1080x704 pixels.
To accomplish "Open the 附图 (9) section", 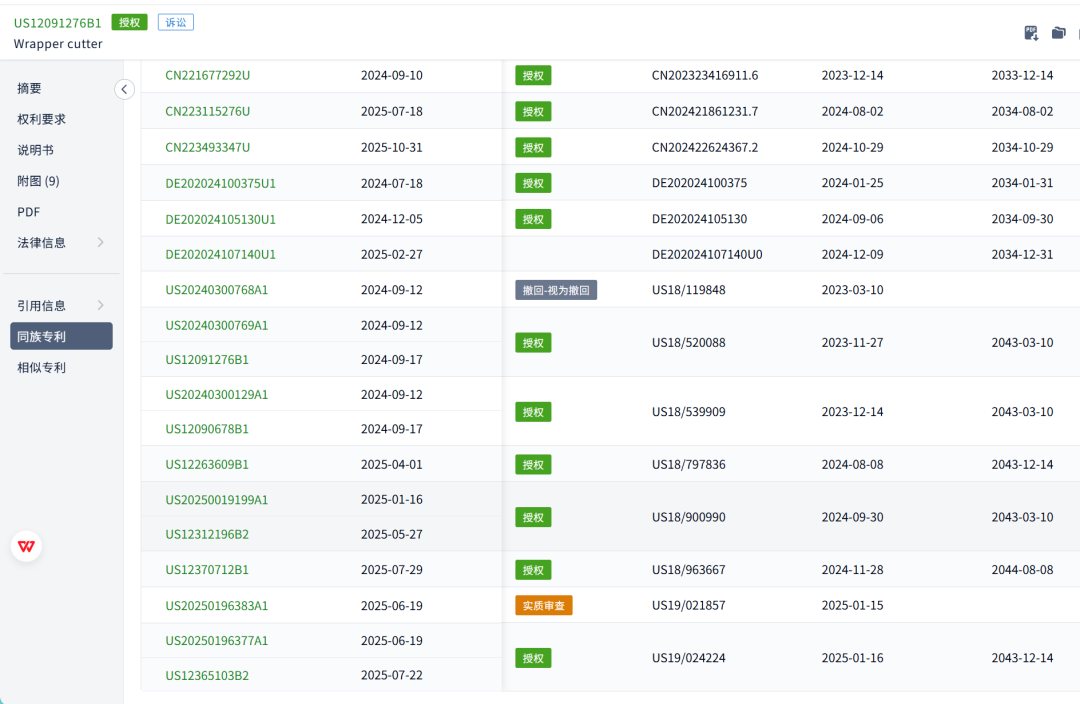I will coord(39,181).
